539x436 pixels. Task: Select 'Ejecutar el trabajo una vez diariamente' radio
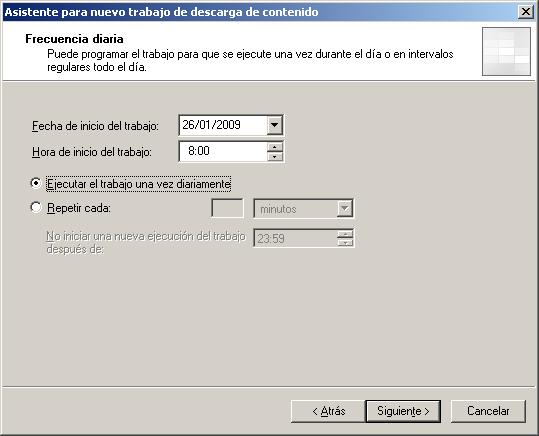click(x=35, y=183)
